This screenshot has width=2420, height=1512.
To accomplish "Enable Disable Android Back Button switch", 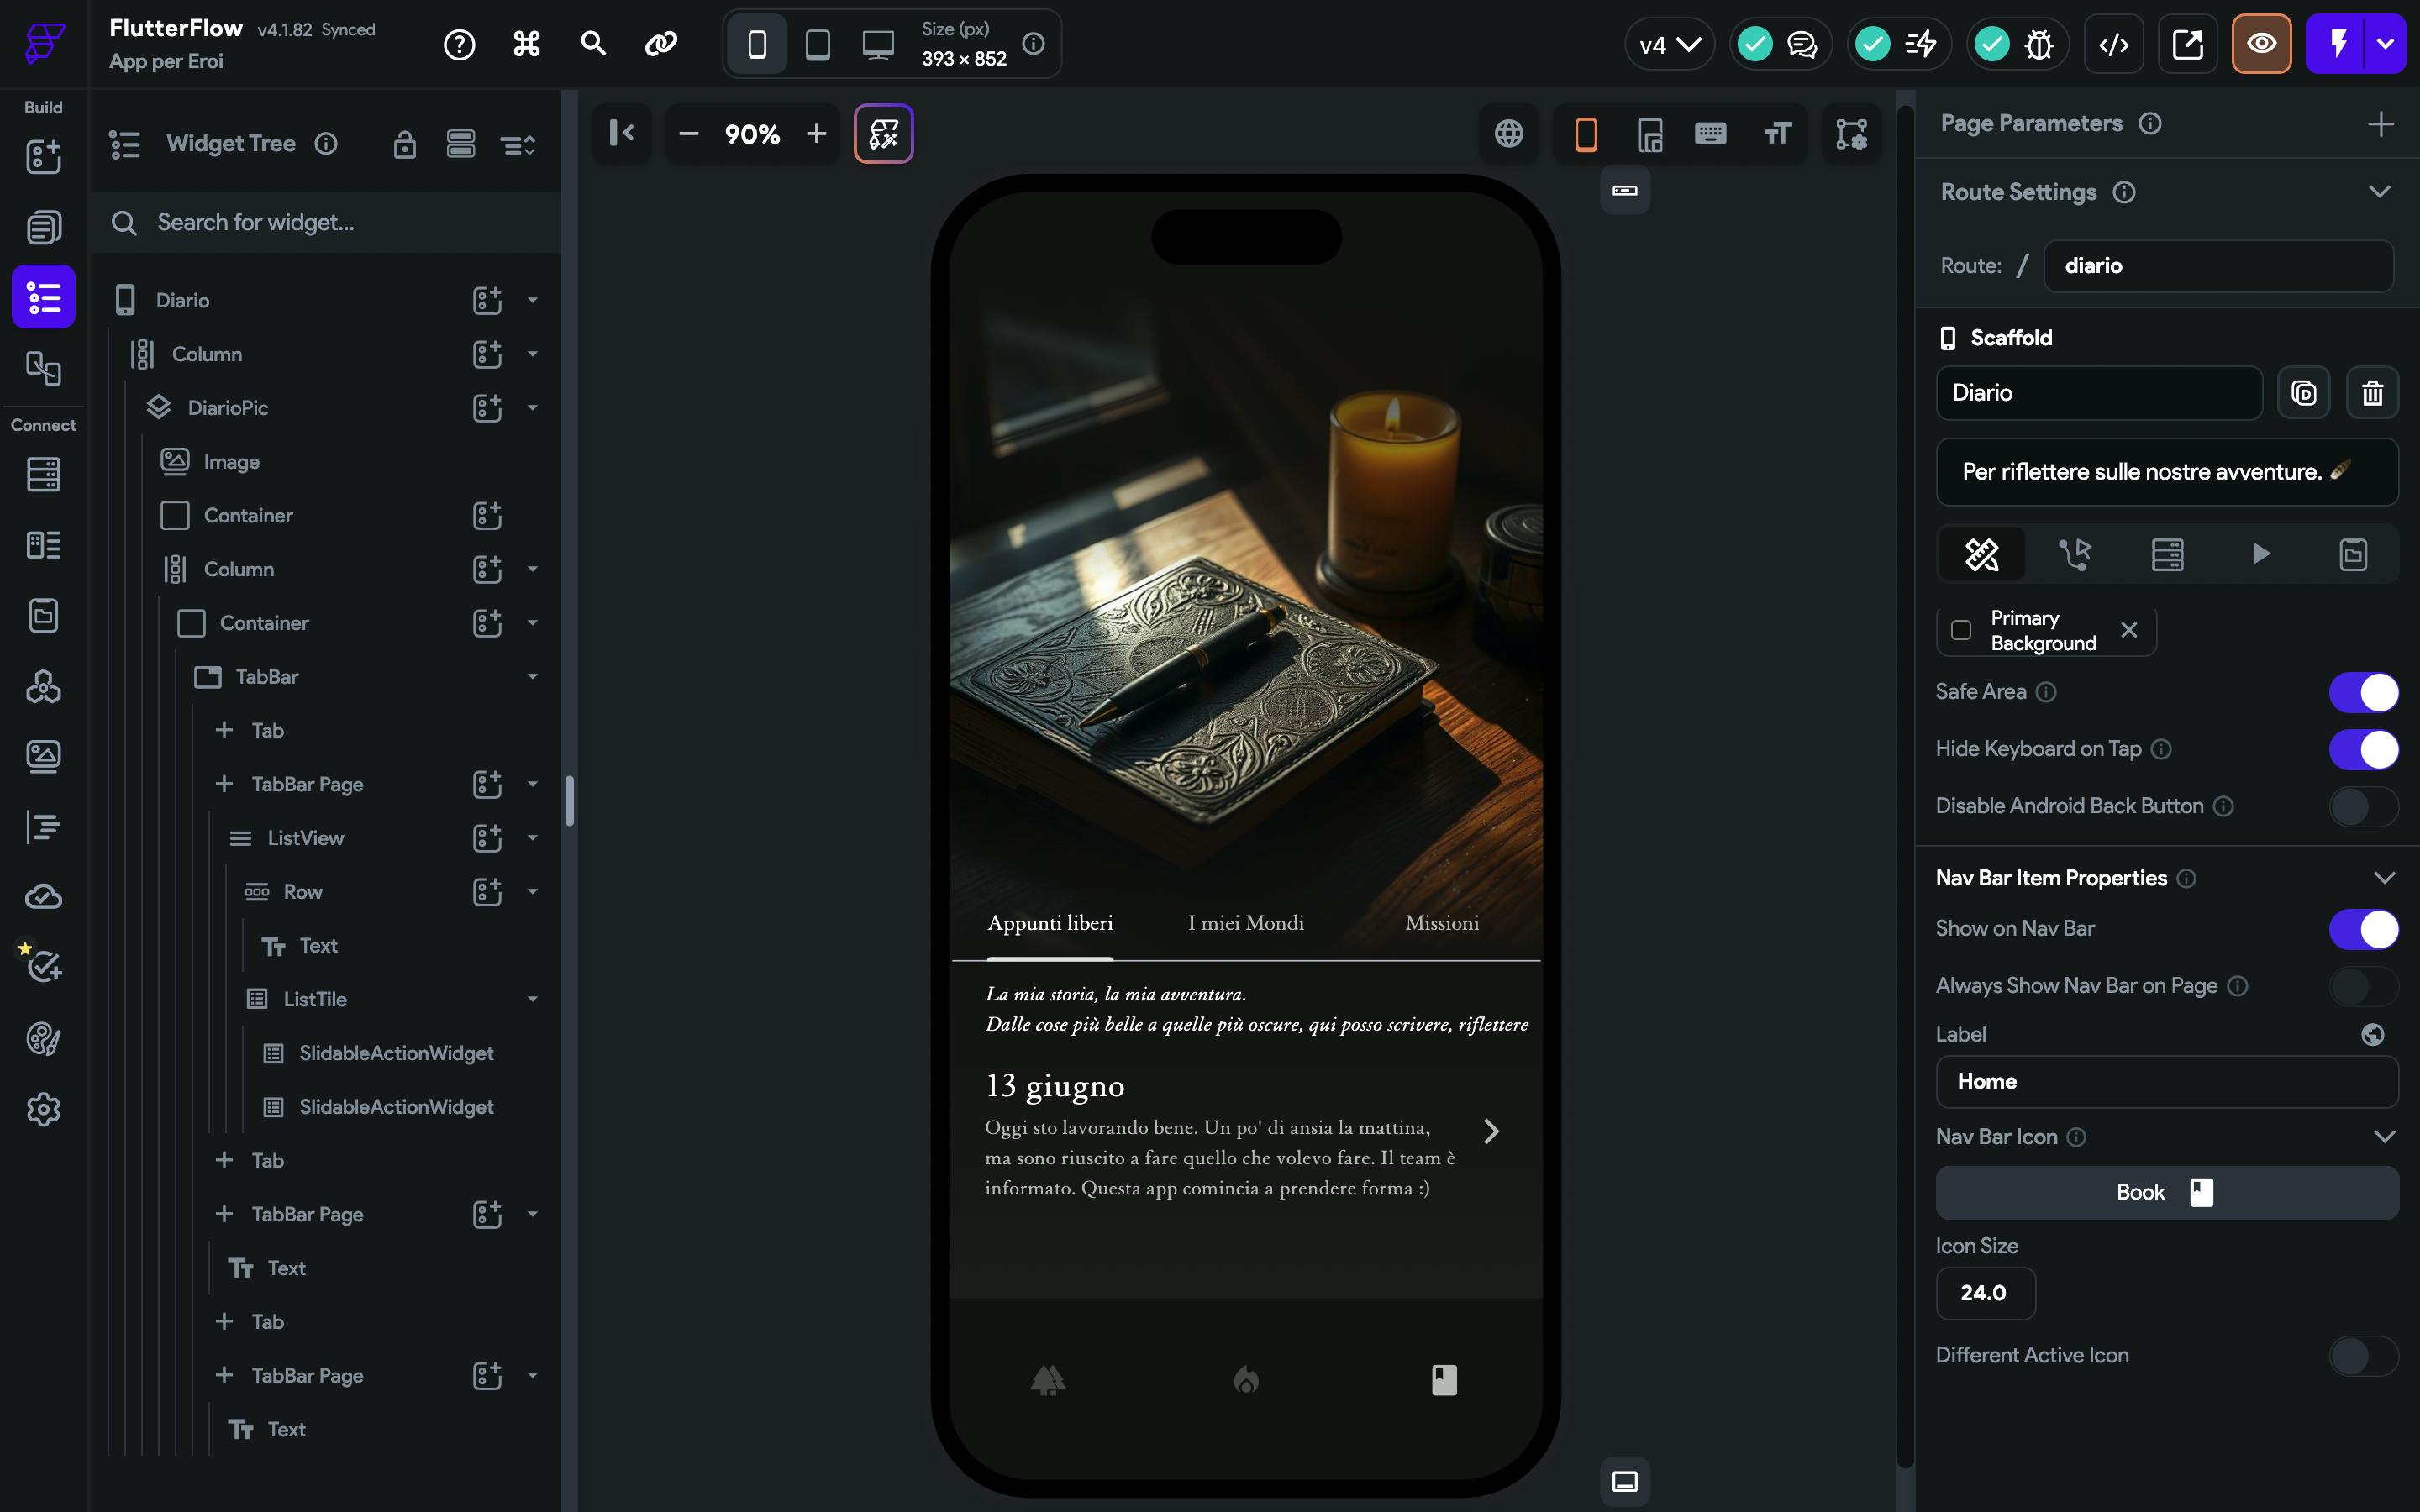I will coord(2363,806).
